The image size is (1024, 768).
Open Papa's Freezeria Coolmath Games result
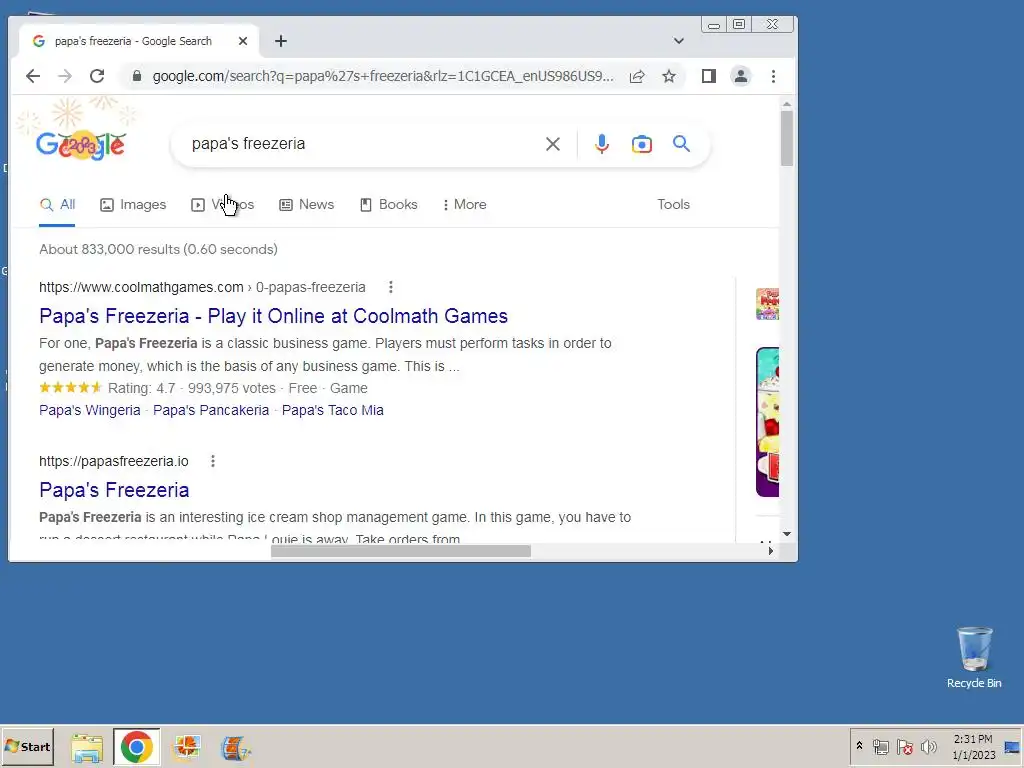[273, 316]
